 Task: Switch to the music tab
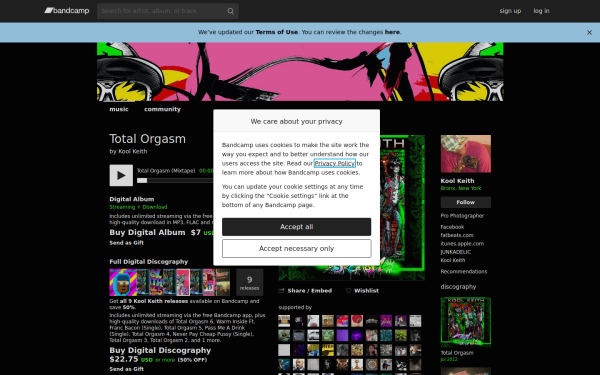119,109
